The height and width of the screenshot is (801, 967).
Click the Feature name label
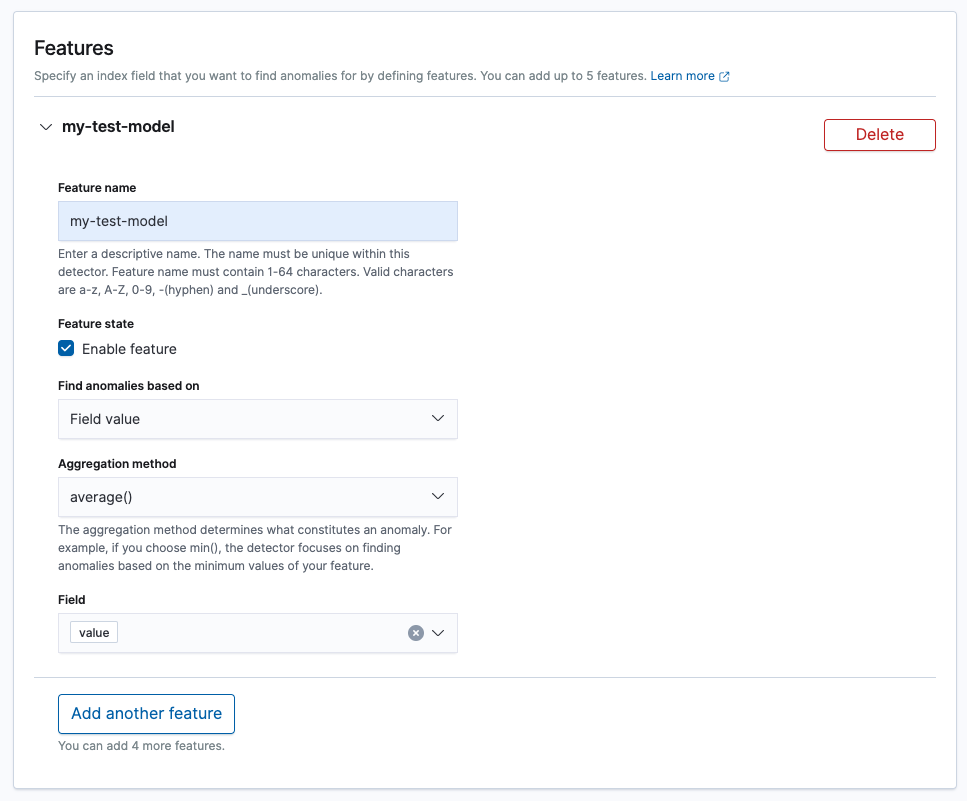coord(97,188)
